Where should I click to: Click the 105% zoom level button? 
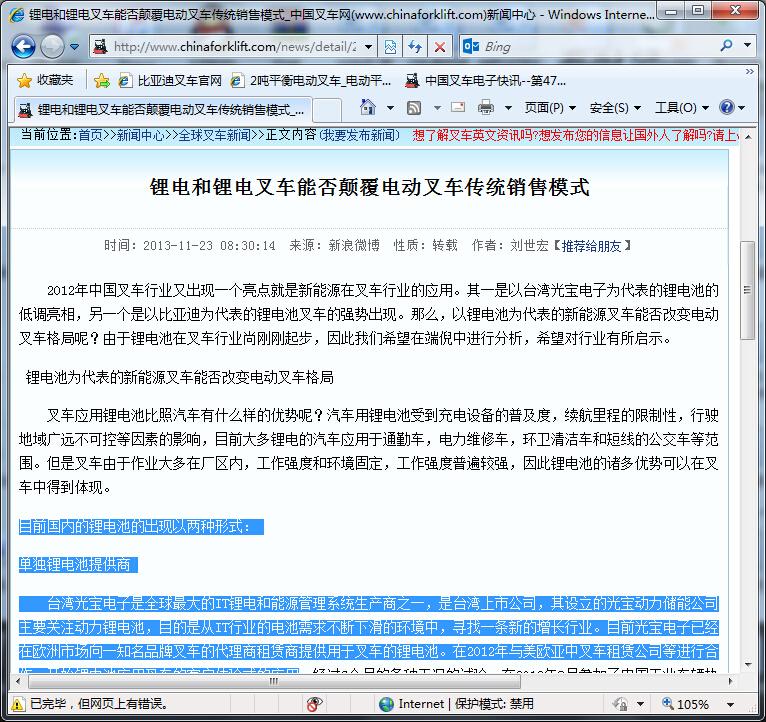[685, 704]
